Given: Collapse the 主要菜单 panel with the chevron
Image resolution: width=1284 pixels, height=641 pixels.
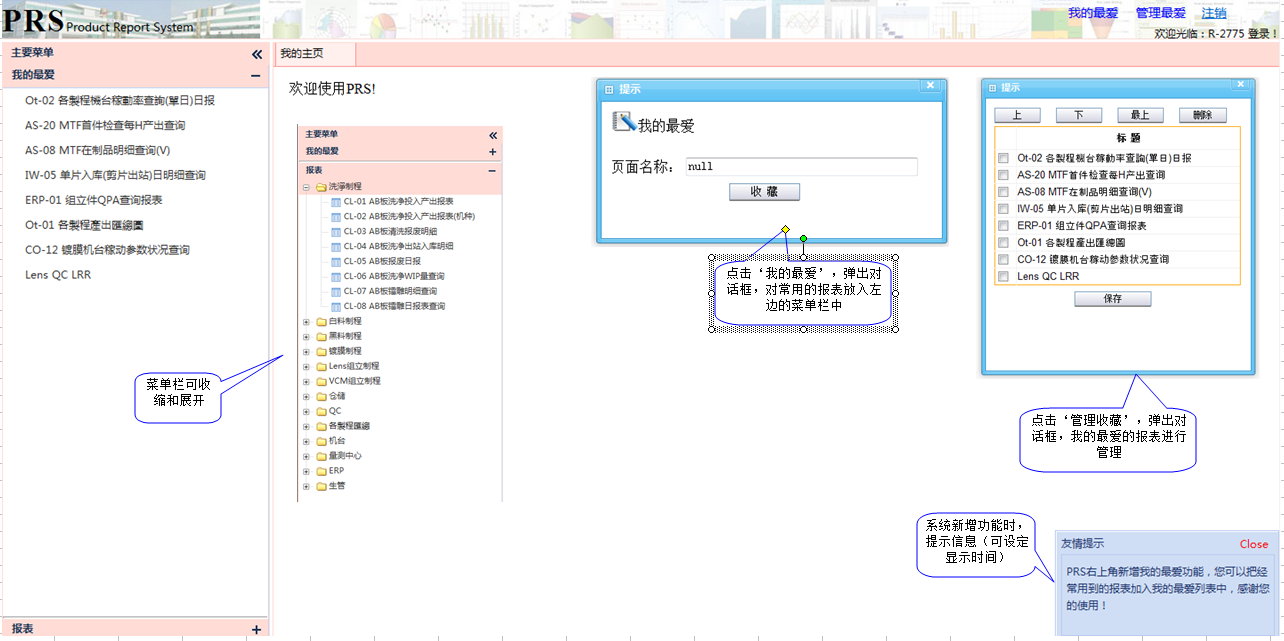Looking at the screenshot, I should coord(256,54).
